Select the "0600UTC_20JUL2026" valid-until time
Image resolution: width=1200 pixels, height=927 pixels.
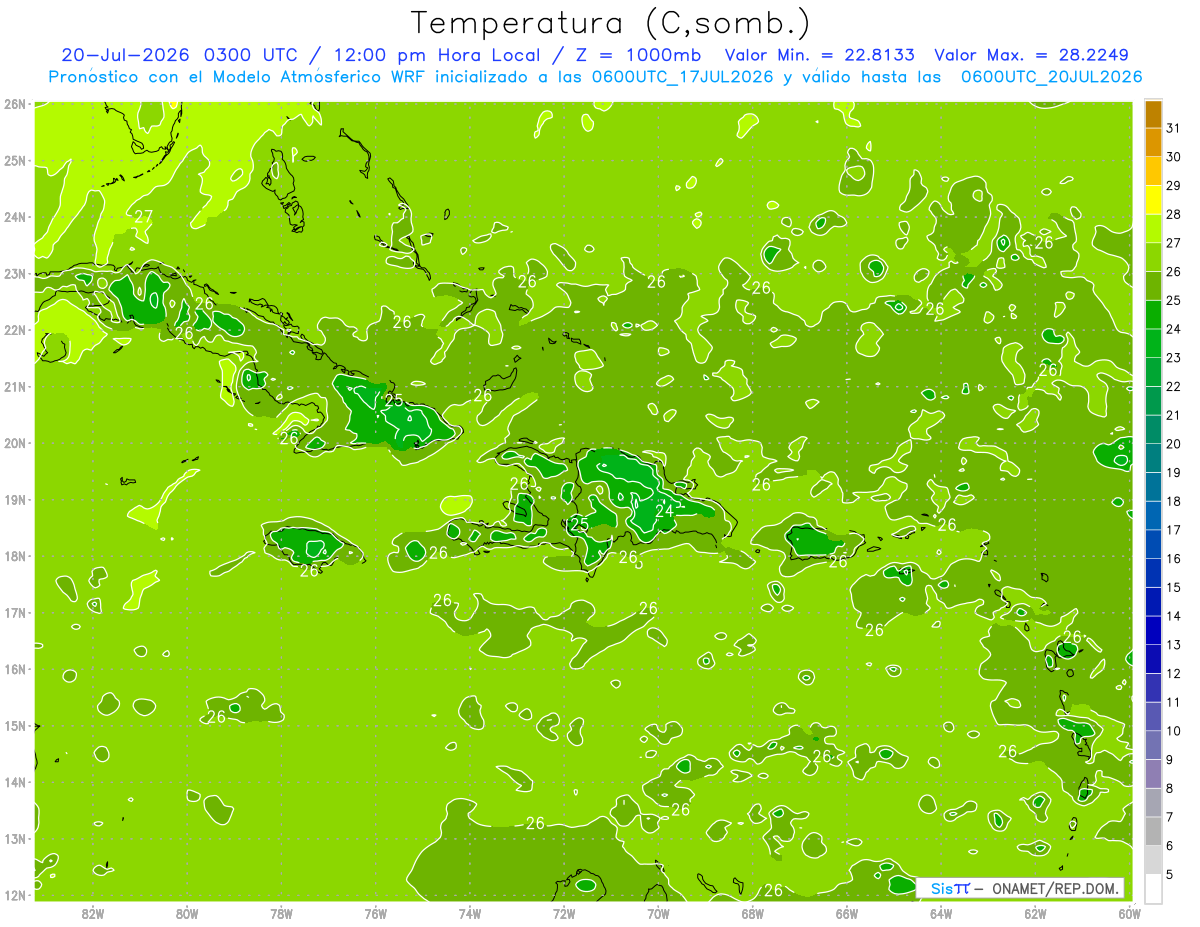point(1051,77)
